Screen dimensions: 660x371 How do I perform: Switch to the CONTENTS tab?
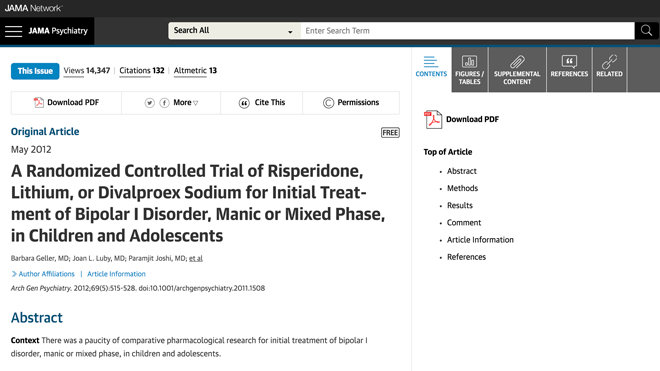click(x=431, y=69)
